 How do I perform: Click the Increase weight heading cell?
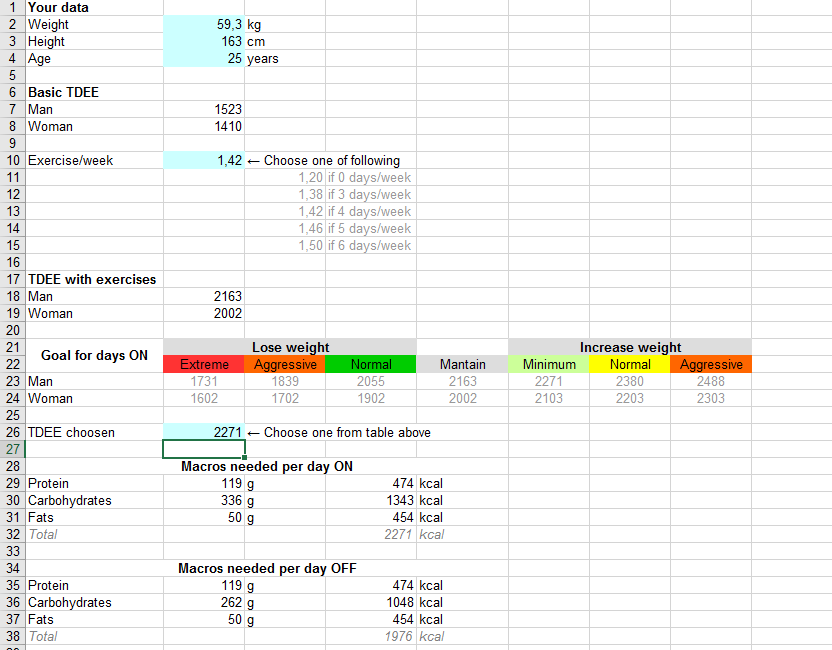click(x=629, y=347)
